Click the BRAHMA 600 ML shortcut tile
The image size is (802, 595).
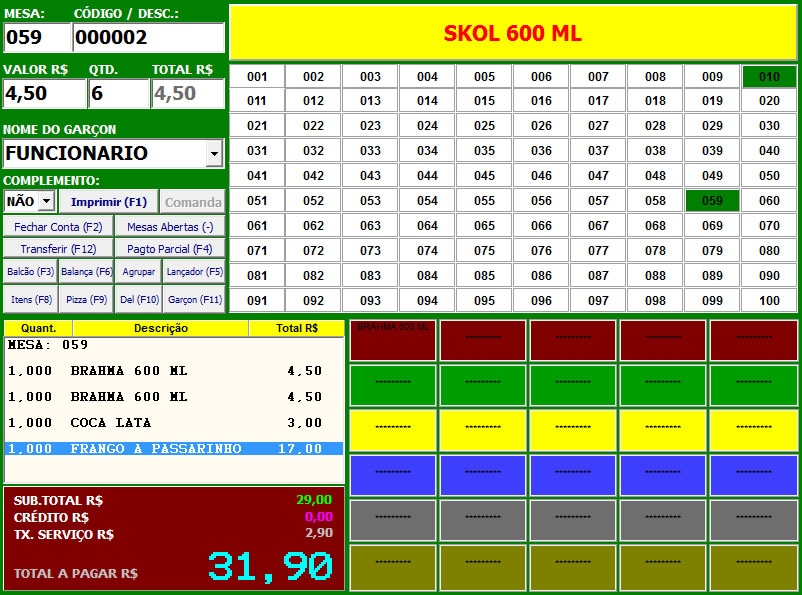[x=393, y=341]
